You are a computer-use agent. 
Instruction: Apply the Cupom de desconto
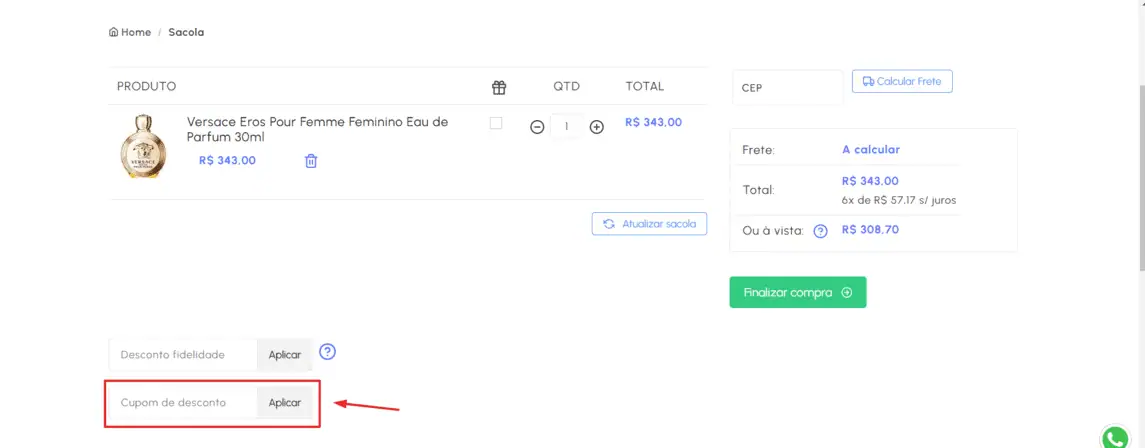point(285,403)
